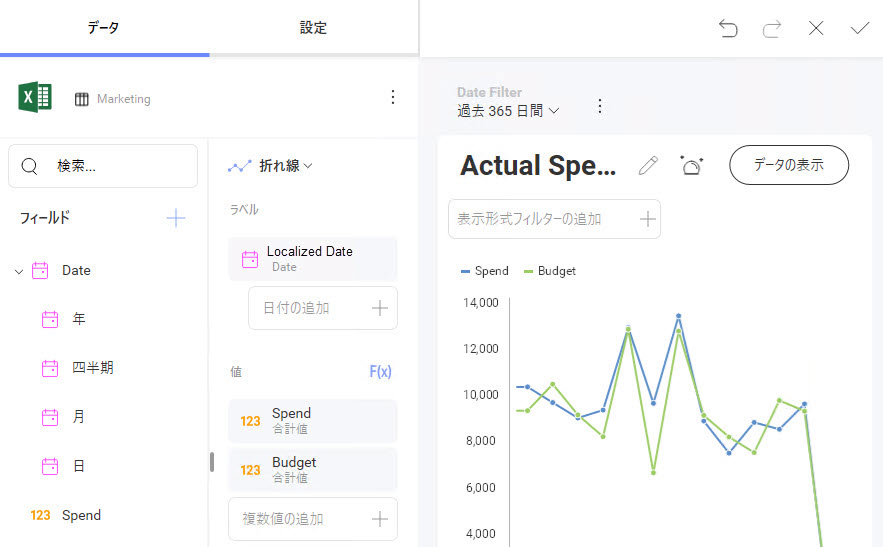
Task: Switch to the データ tab
Action: click(x=104, y=28)
